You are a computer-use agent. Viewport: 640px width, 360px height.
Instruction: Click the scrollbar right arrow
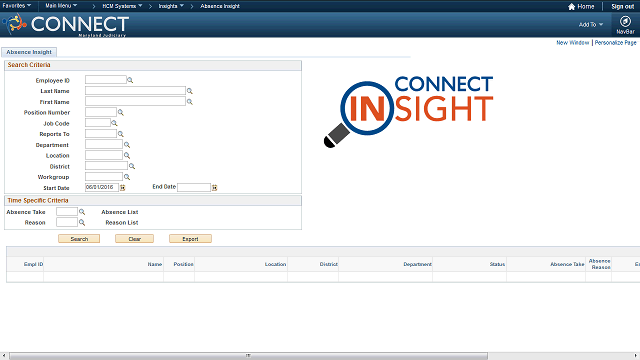point(636,356)
